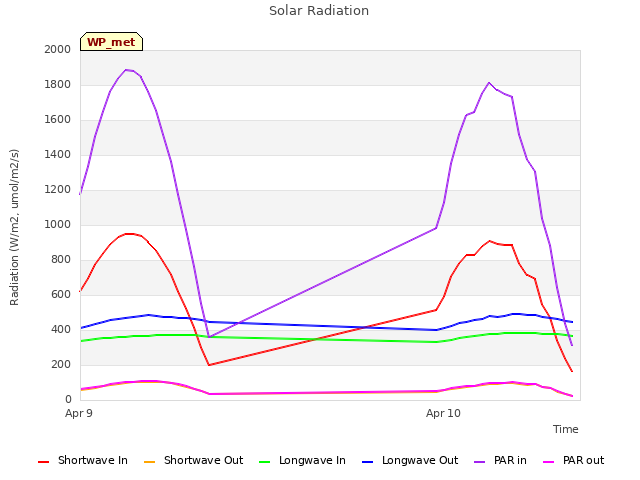Screen dimensions: 640x480
Task: Click the Longwave Out legend label
Action: tap(420, 460)
